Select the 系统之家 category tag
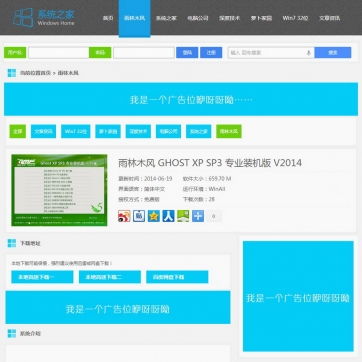The height and width of the screenshot is (362, 362). 199,131
